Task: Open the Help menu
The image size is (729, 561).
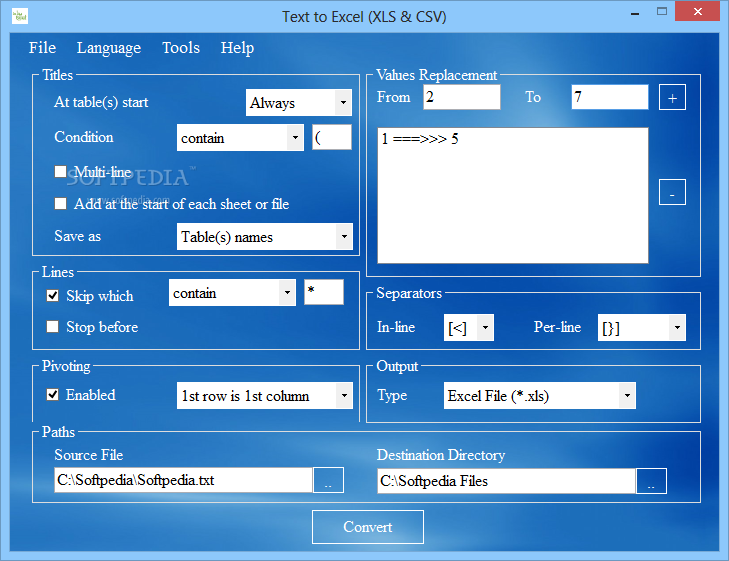Action: point(237,48)
